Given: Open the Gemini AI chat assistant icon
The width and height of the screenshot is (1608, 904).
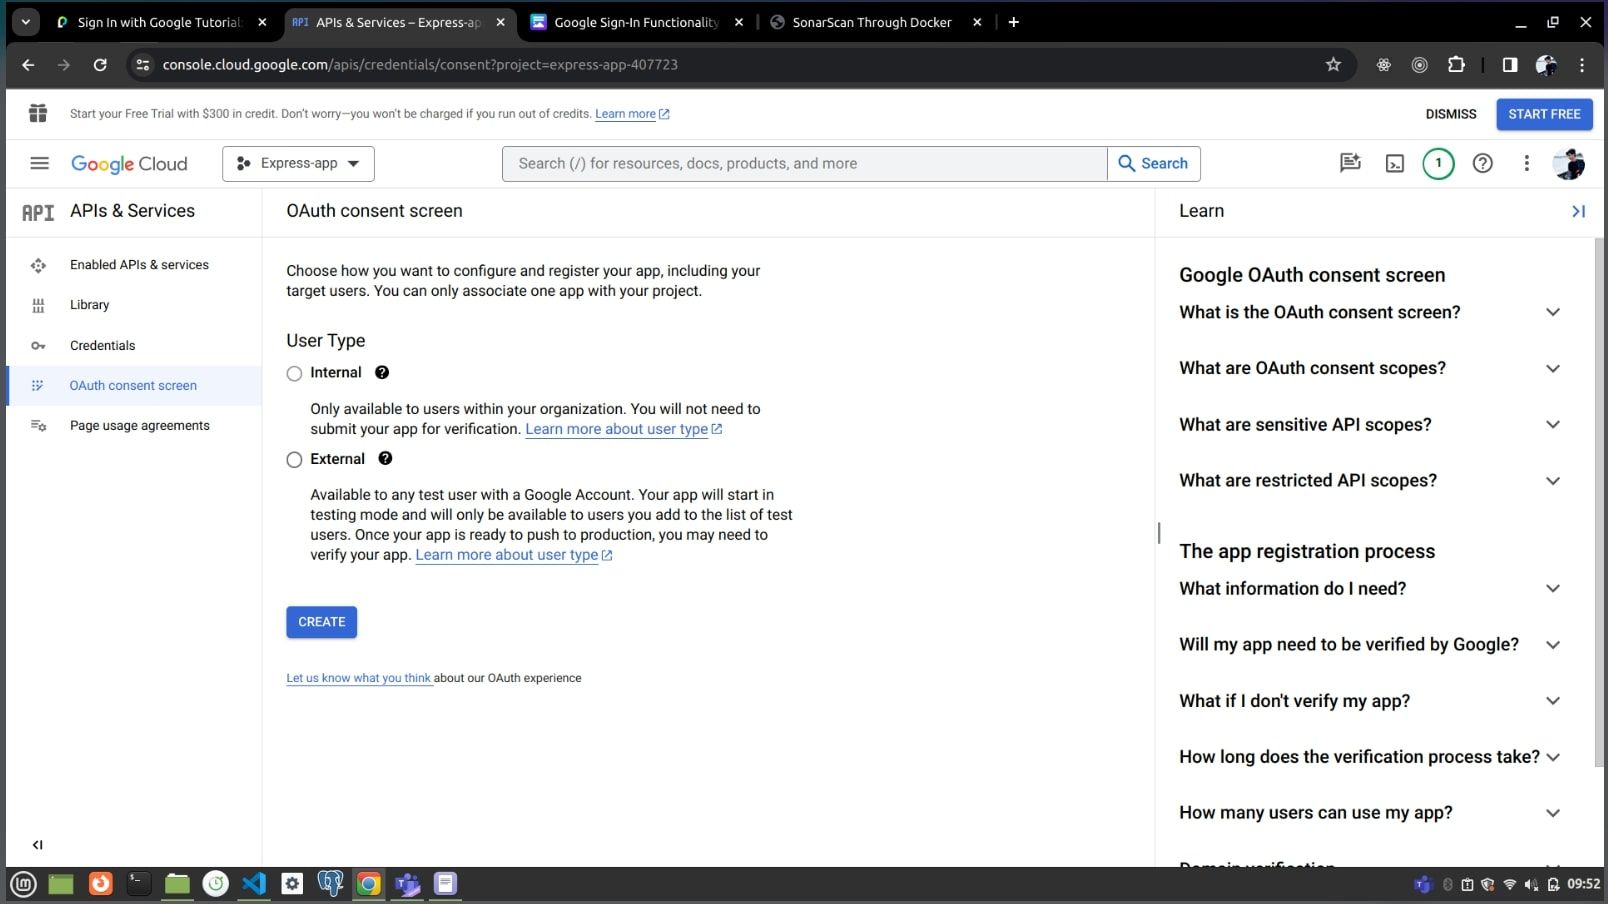Looking at the screenshot, I should pyautogui.click(x=1350, y=163).
